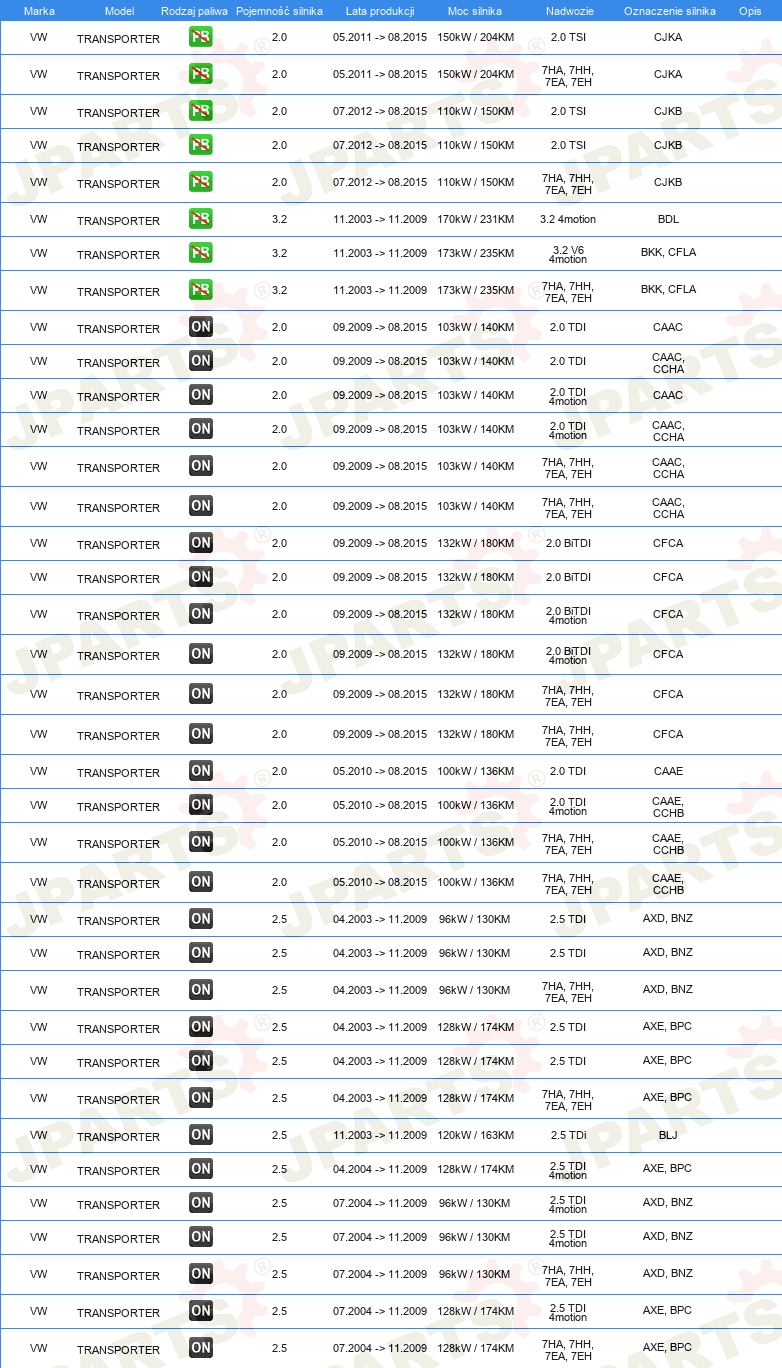Click petrol icon in 3.2 V6 4motion row

(201, 253)
